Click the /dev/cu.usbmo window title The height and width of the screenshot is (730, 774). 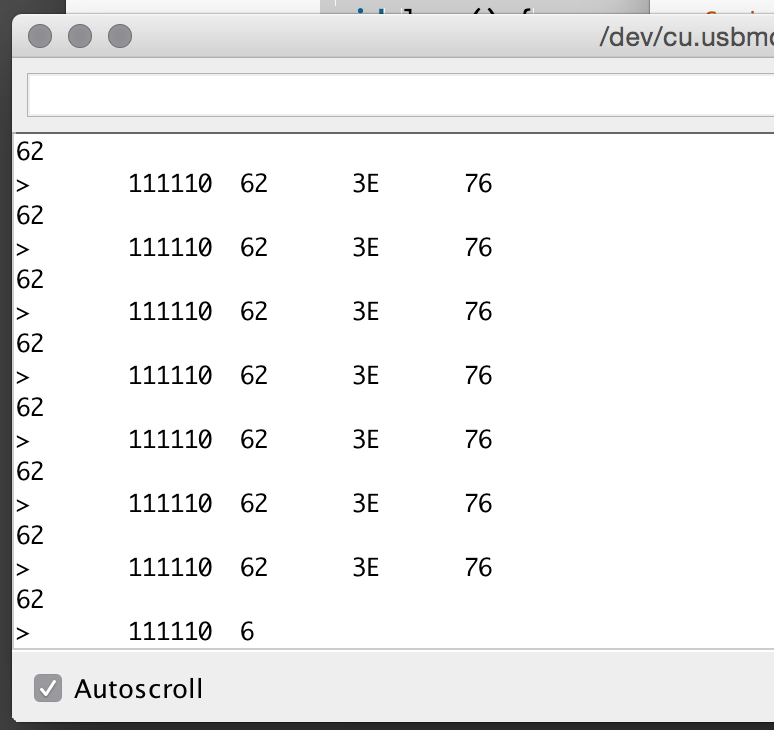(685, 39)
